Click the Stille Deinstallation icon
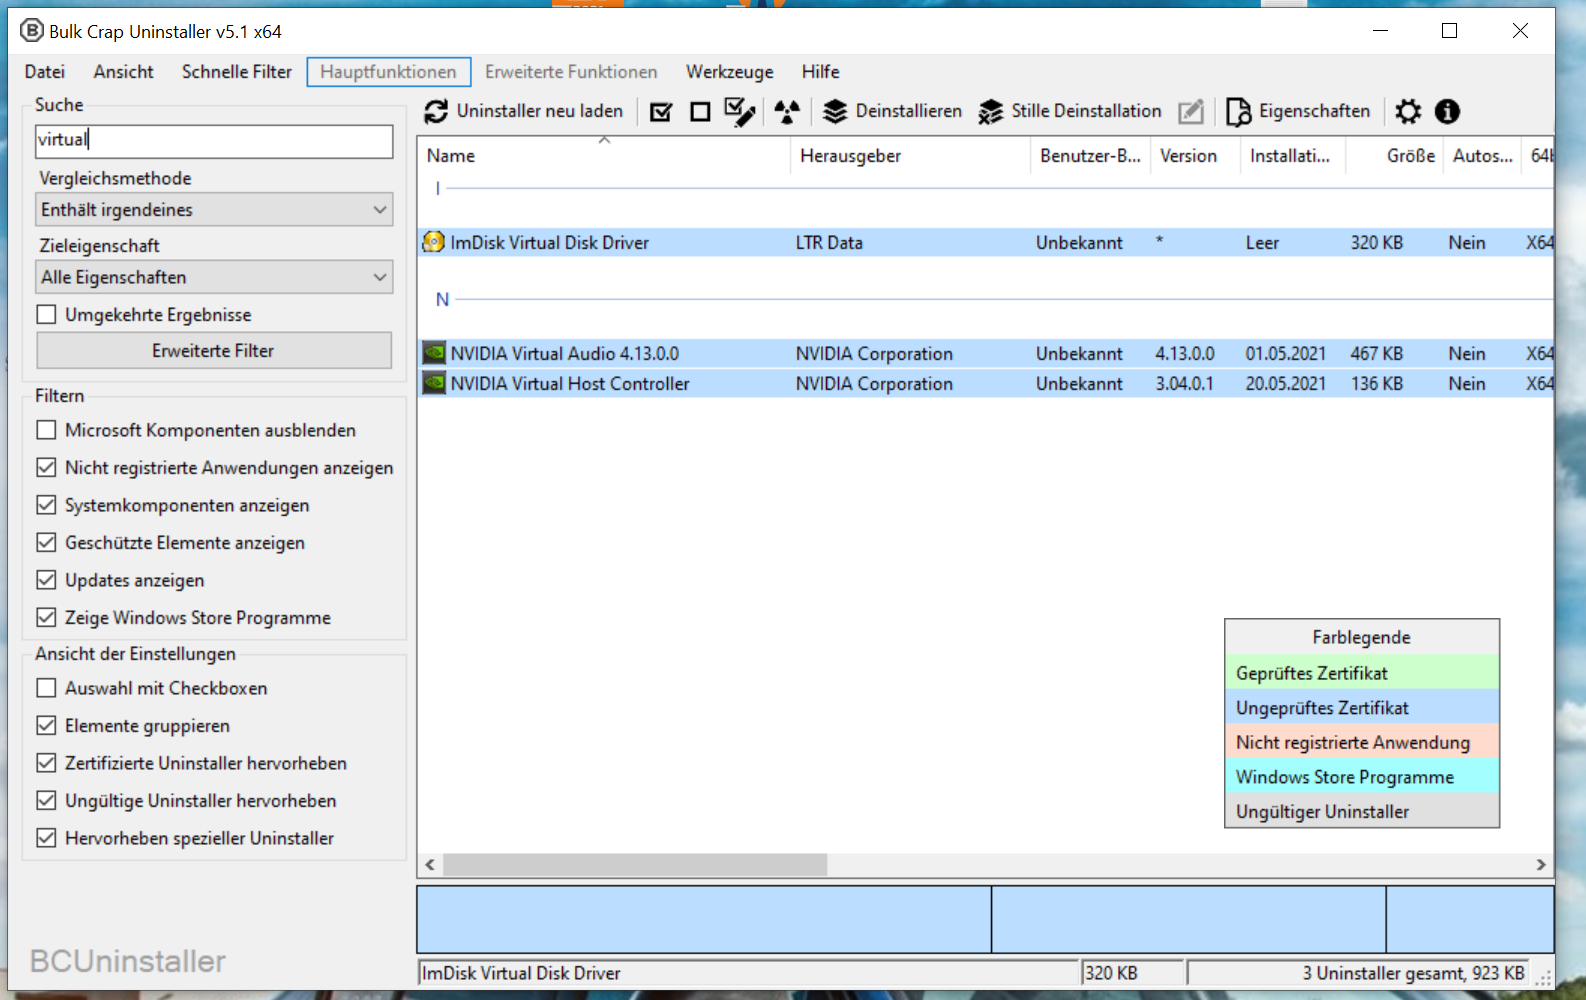The height and width of the screenshot is (1000, 1586). tap(990, 111)
